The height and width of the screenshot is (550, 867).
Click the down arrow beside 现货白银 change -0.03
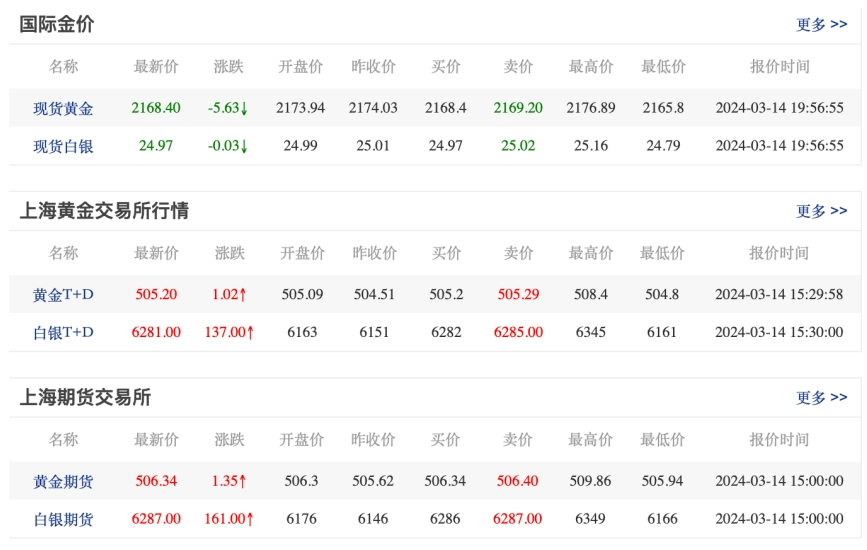pyautogui.click(x=244, y=146)
